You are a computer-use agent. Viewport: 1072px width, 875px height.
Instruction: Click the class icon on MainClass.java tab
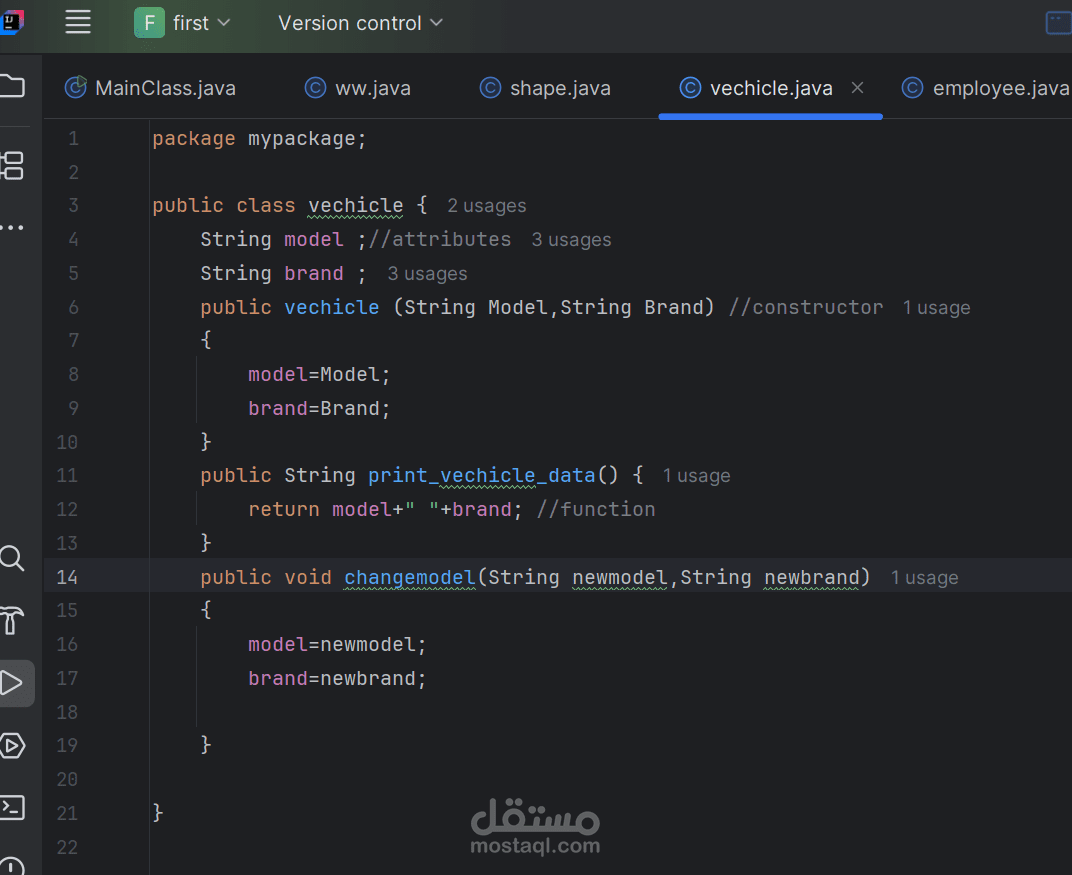tap(75, 87)
